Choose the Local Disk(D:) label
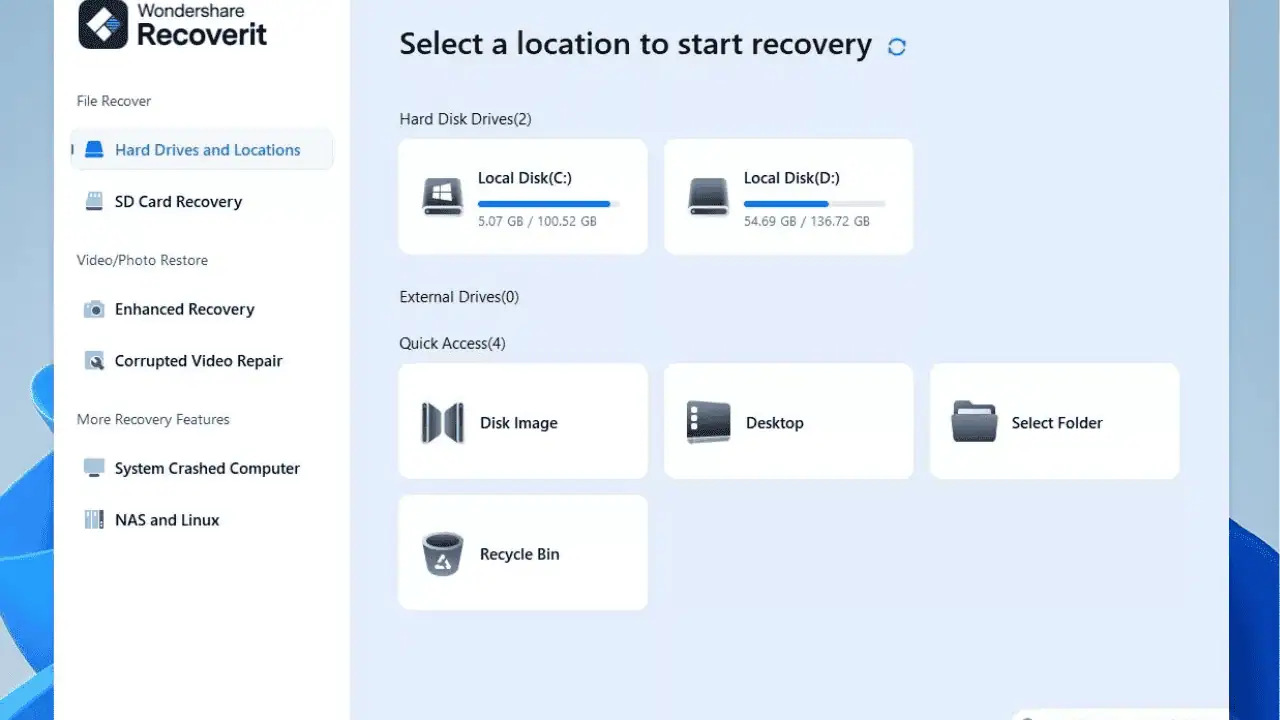The width and height of the screenshot is (1280, 720). pos(791,178)
